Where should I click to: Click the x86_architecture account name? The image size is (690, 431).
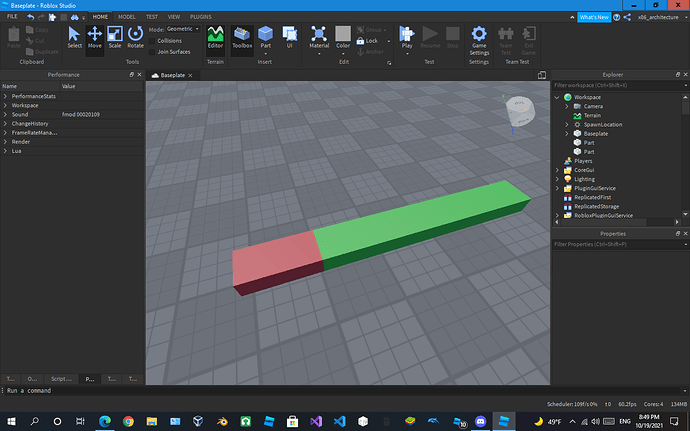coord(658,17)
